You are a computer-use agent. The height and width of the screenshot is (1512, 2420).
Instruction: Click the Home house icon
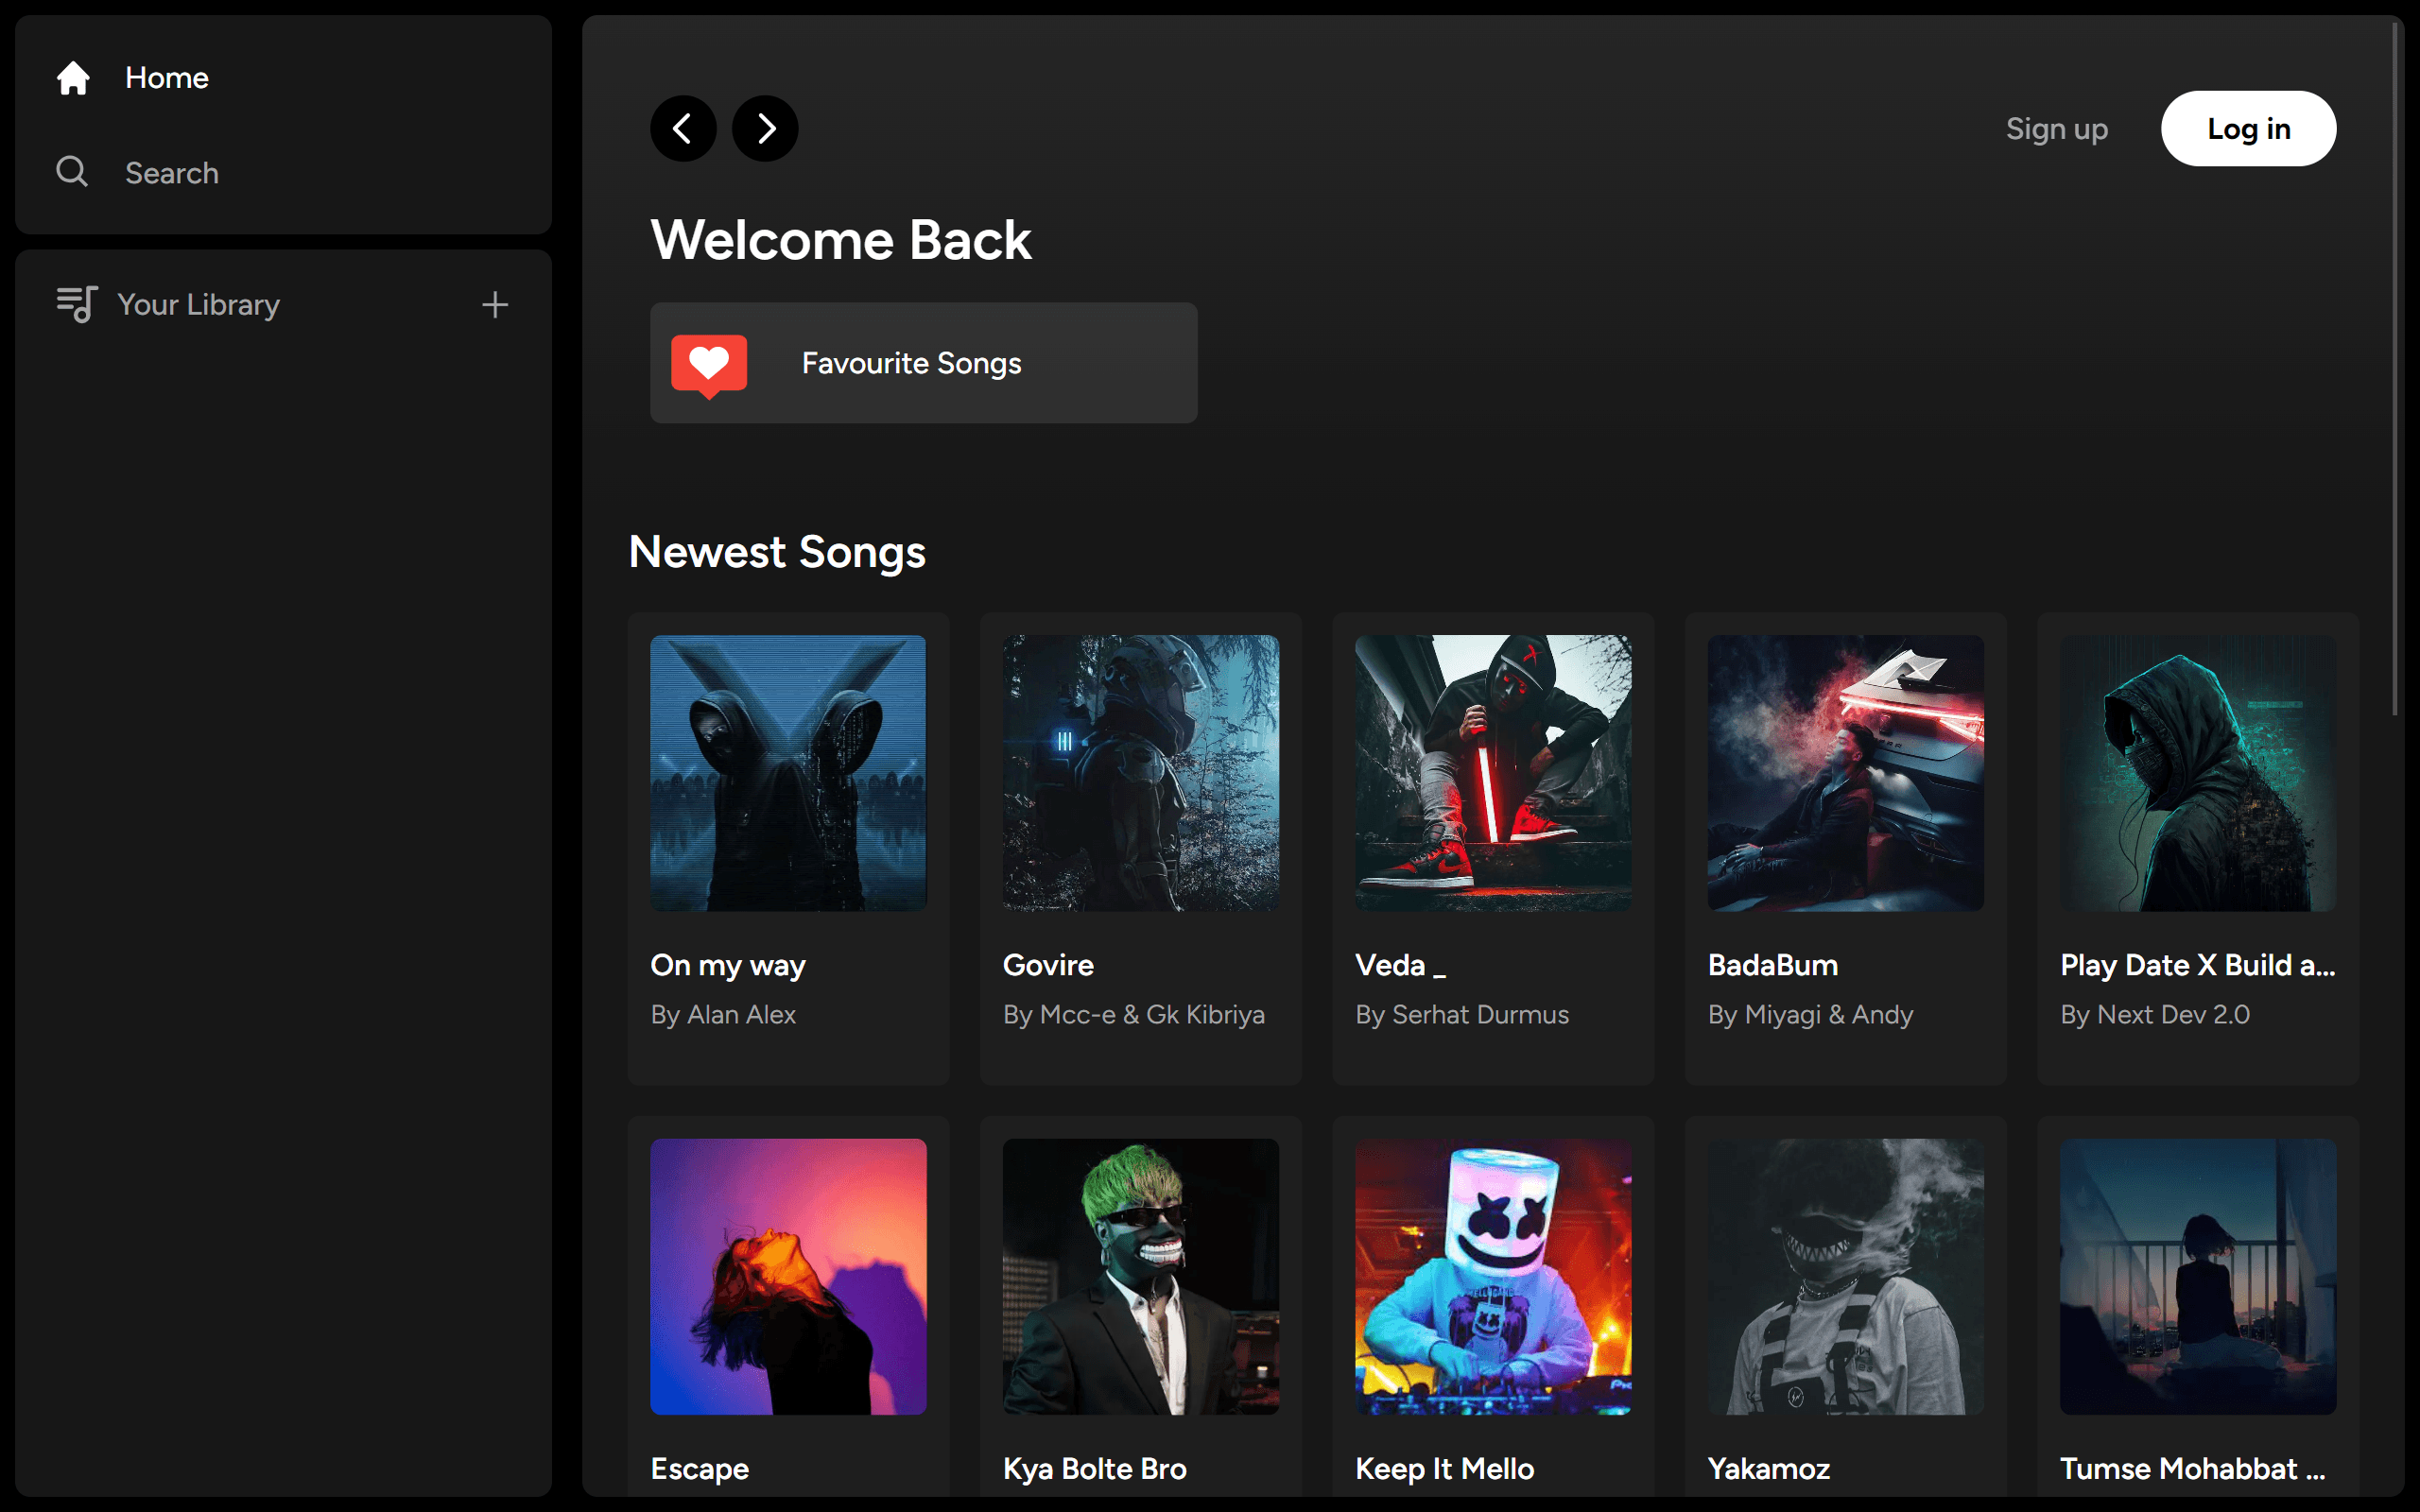pyautogui.click(x=73, y=78)
